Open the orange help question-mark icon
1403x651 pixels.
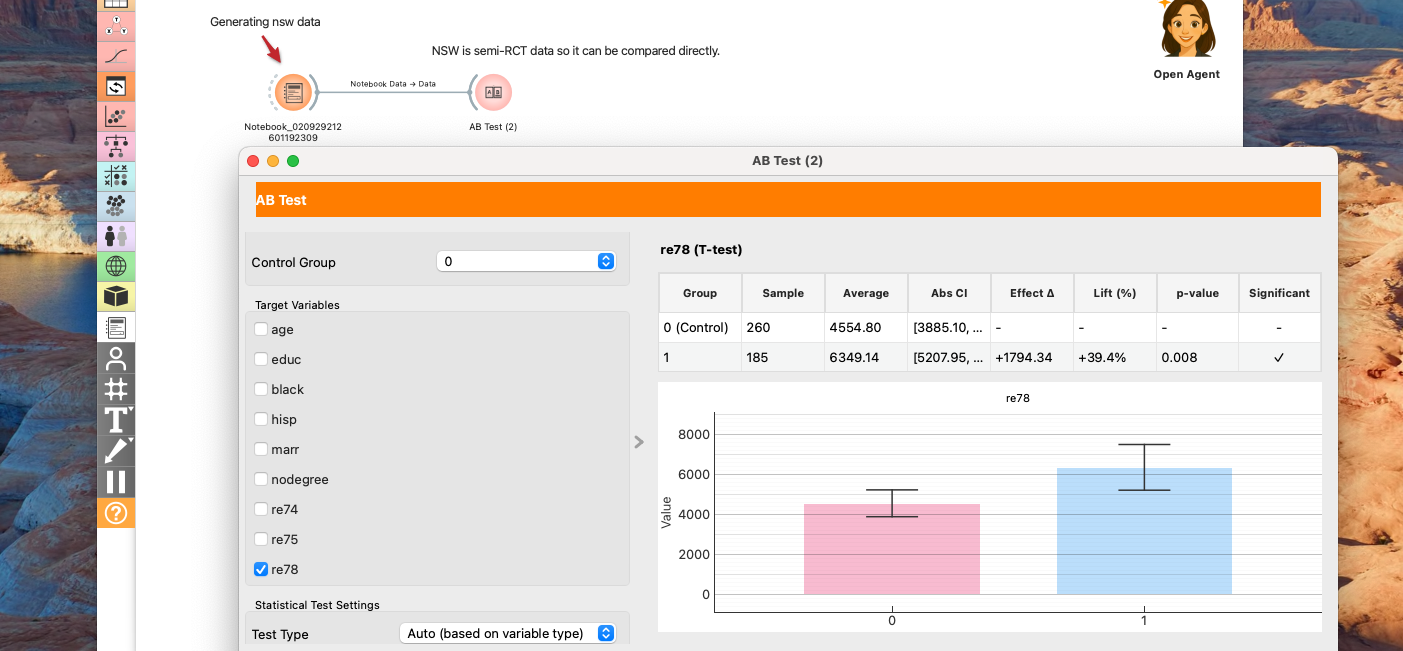[x=116, y=513]
